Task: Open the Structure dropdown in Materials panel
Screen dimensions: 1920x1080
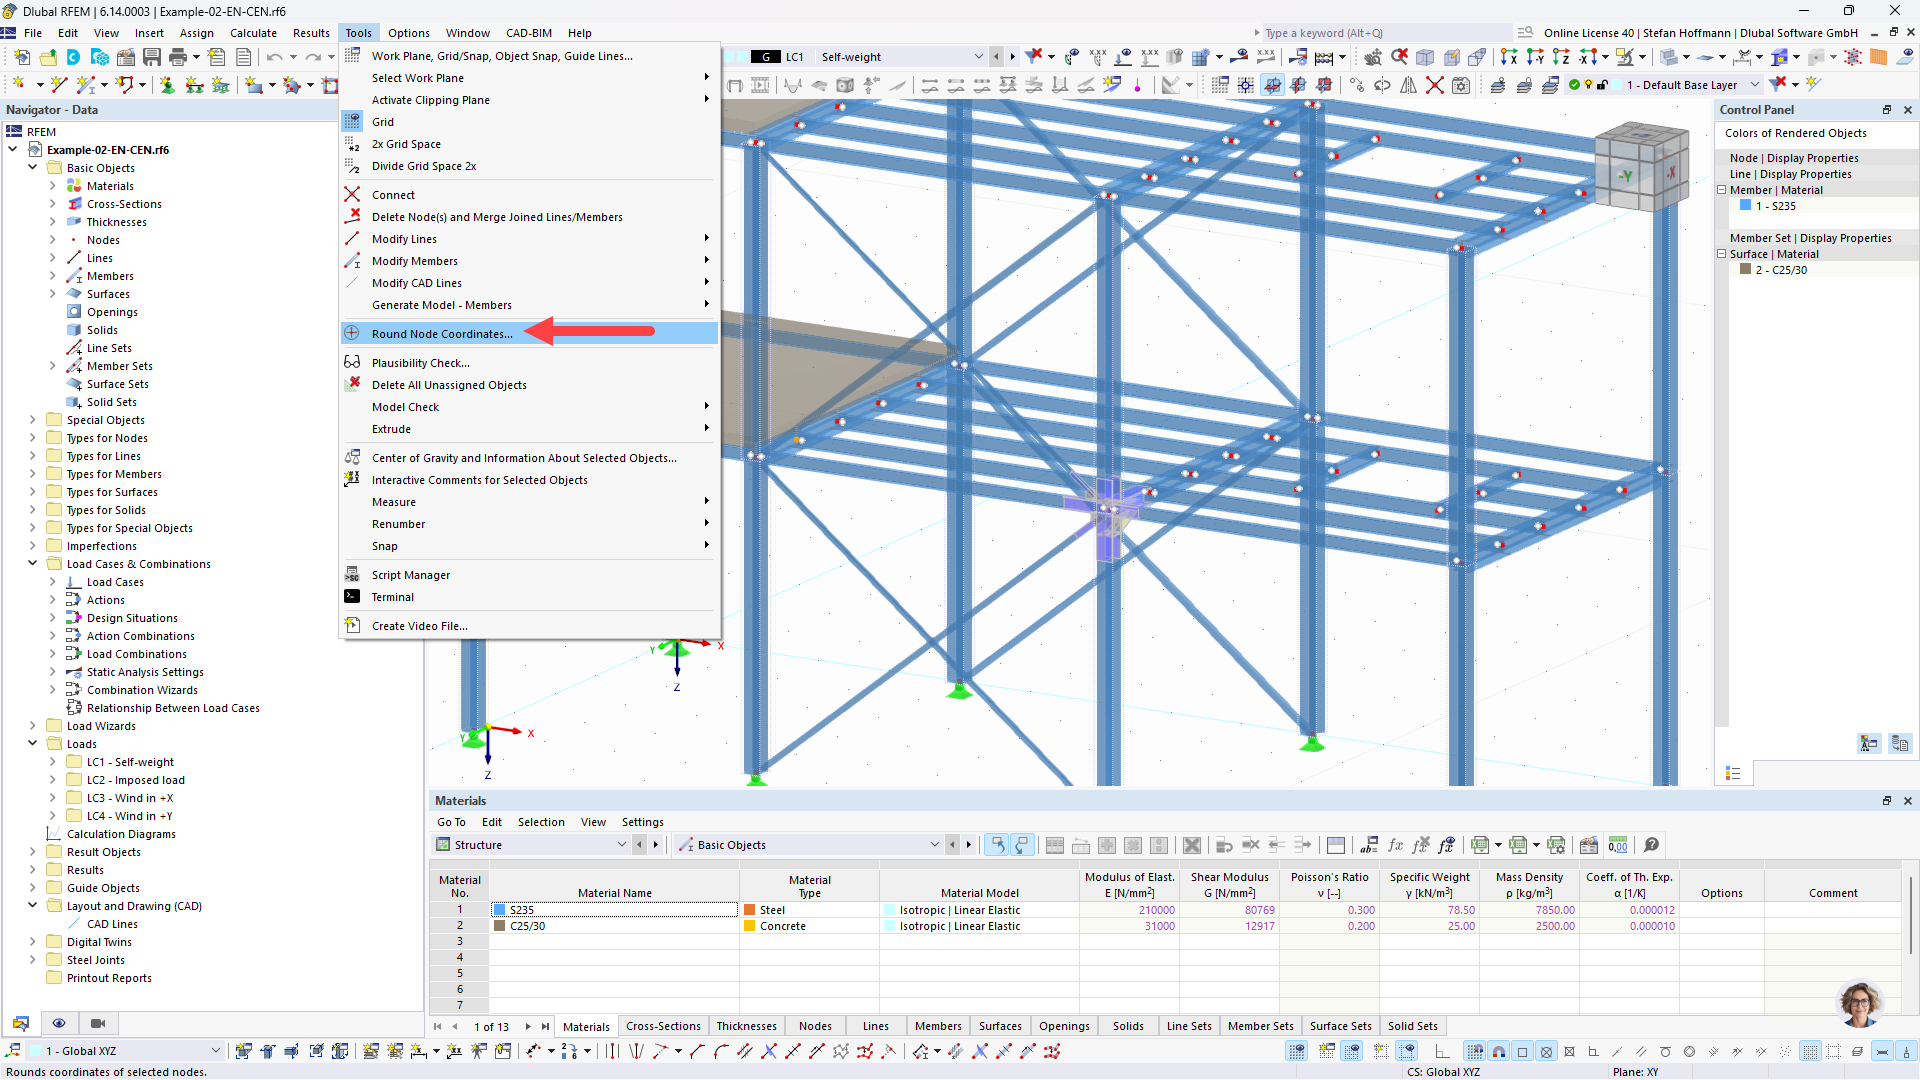Action: coord(621,845)
